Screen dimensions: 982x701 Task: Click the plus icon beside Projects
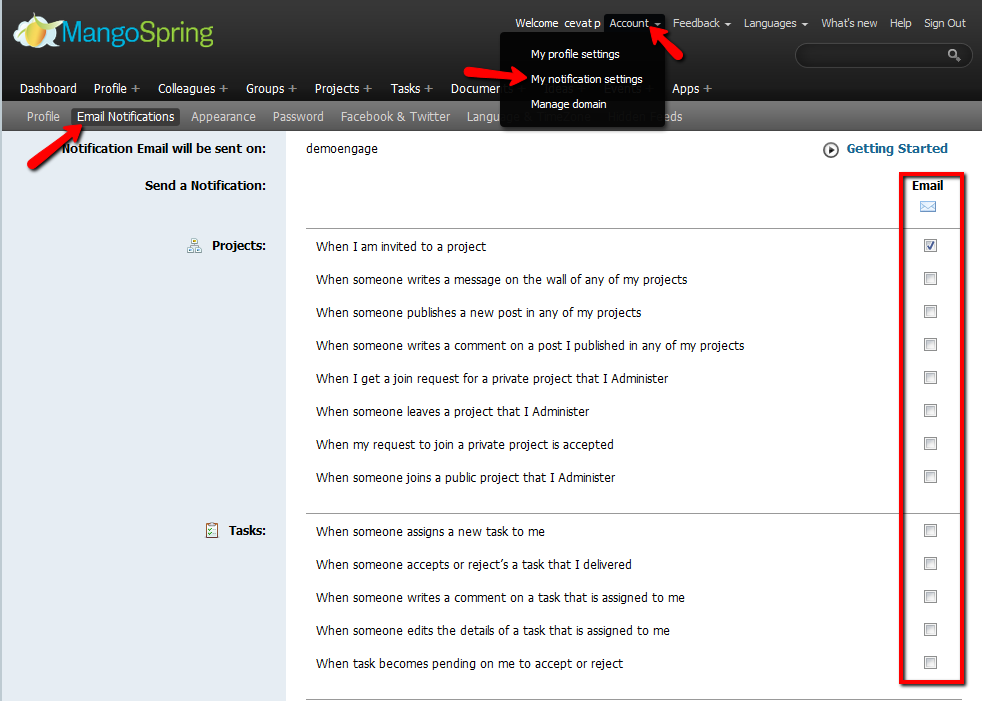click(x=368, y=88)
